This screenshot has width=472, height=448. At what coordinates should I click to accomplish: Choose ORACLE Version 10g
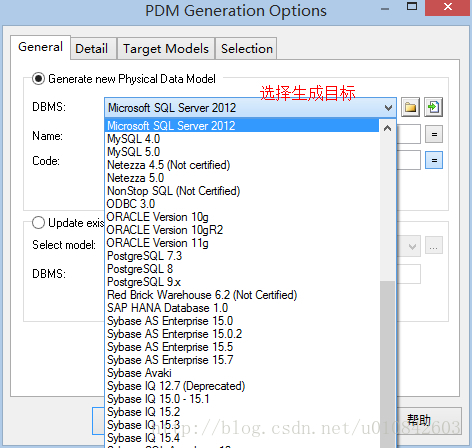pyautogui.click(x=242, y=217)
